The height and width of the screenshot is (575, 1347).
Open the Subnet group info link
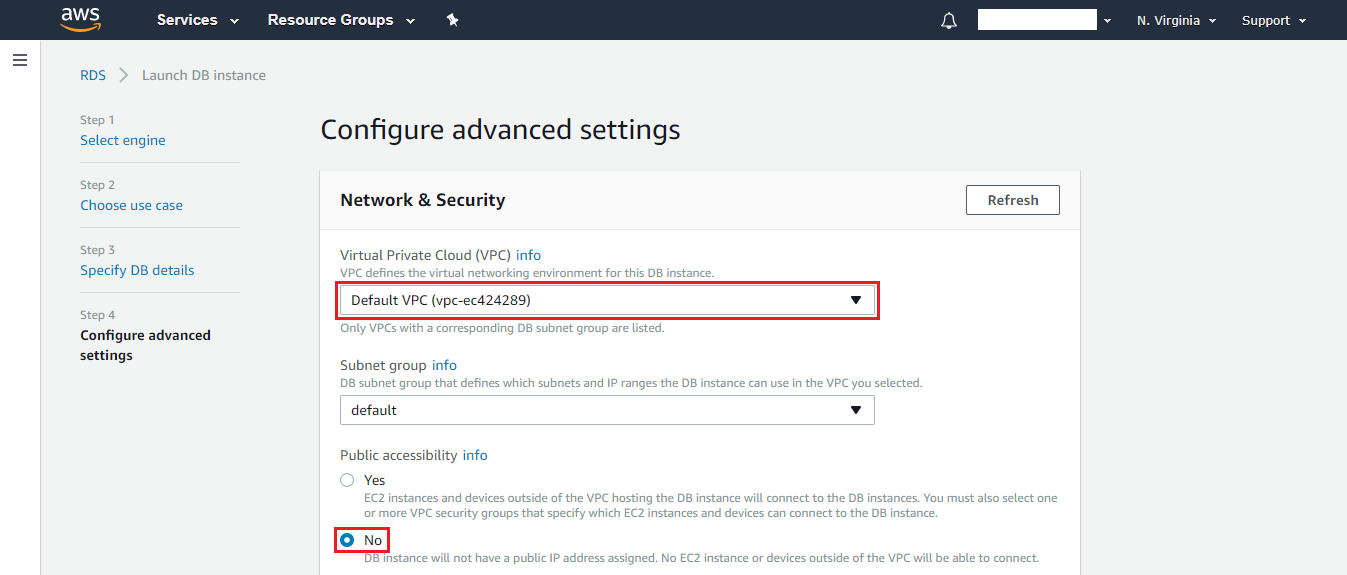click(x=444, y=365)
